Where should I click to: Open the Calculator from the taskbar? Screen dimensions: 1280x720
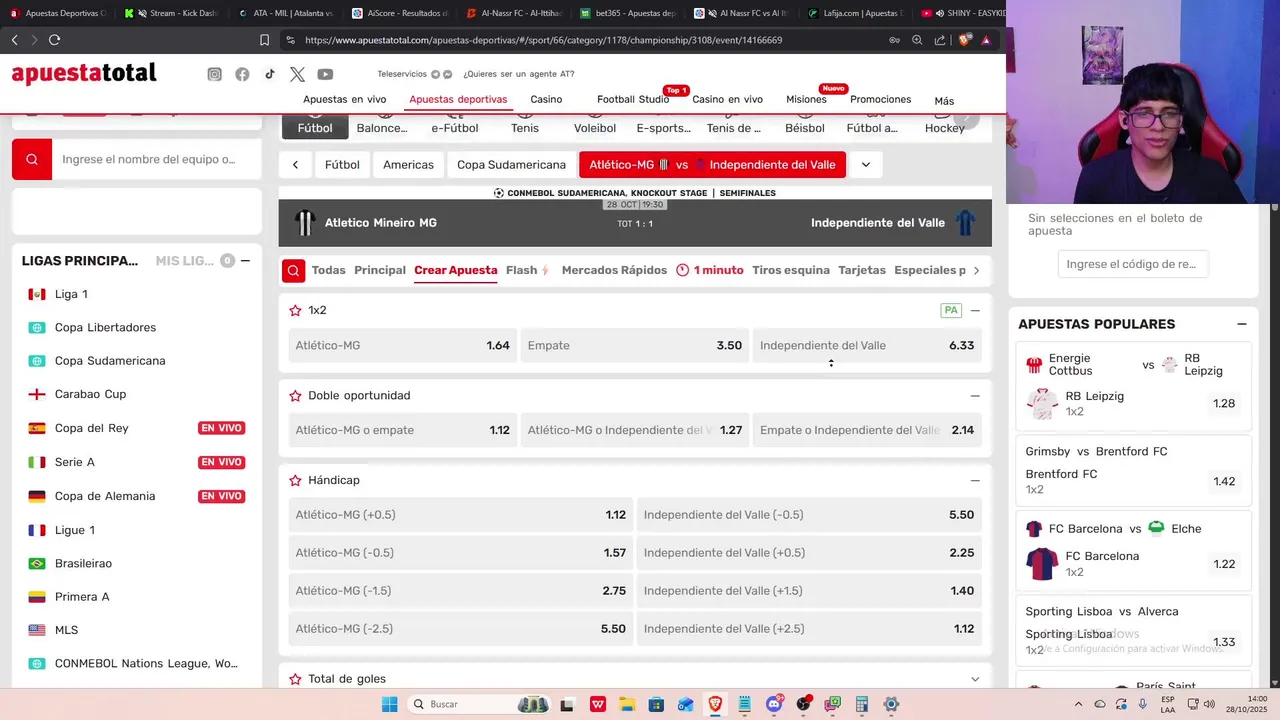click(x=862, y=704)
